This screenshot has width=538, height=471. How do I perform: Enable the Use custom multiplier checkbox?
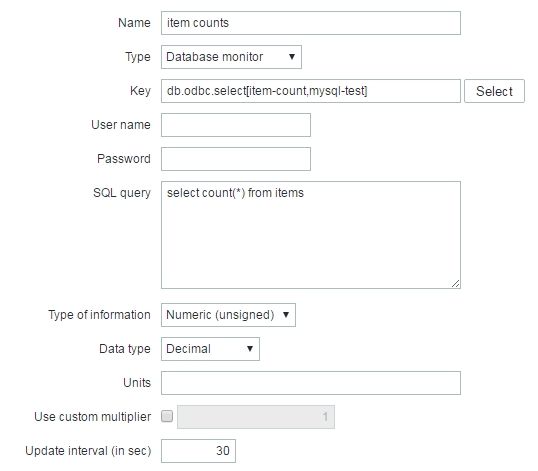[x=167, y=416]
